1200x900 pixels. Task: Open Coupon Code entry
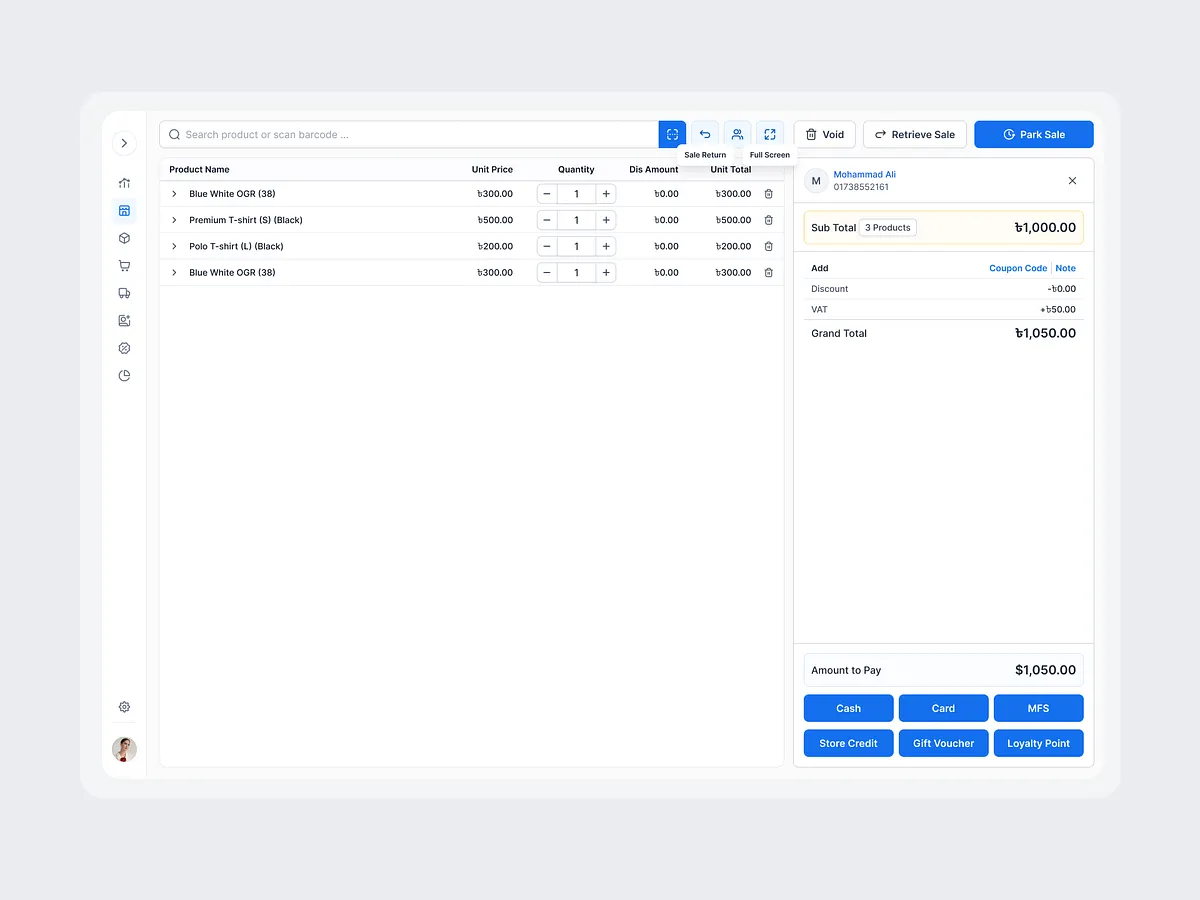pyautogui.click(x=1018, y=268)
